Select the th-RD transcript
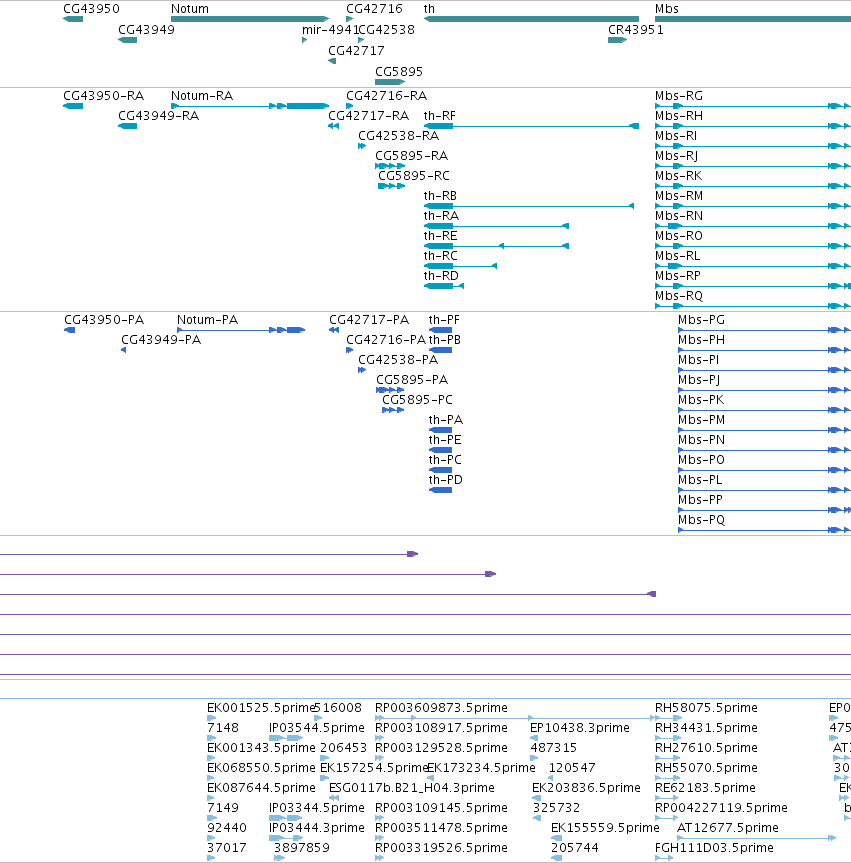 click(444, 286)
